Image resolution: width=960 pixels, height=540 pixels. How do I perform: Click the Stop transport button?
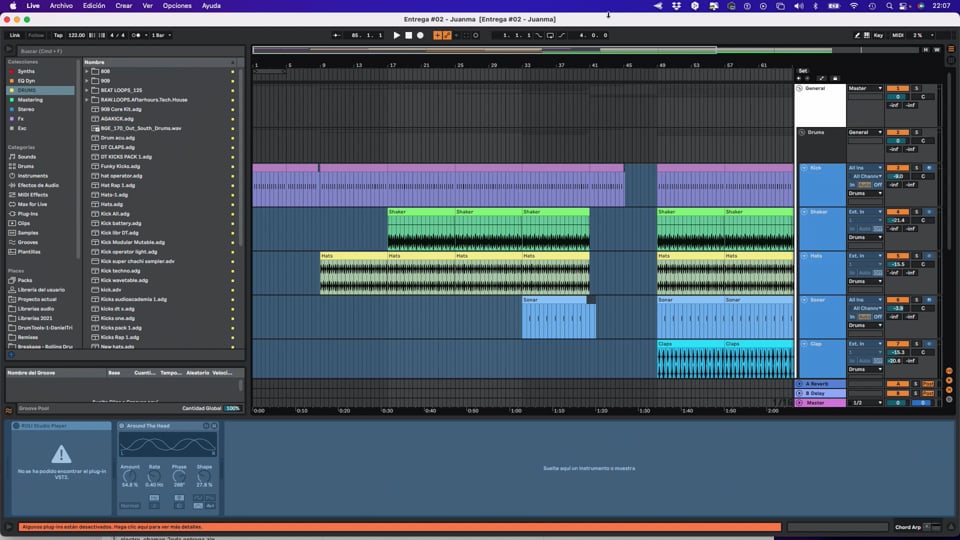[408, 36]
